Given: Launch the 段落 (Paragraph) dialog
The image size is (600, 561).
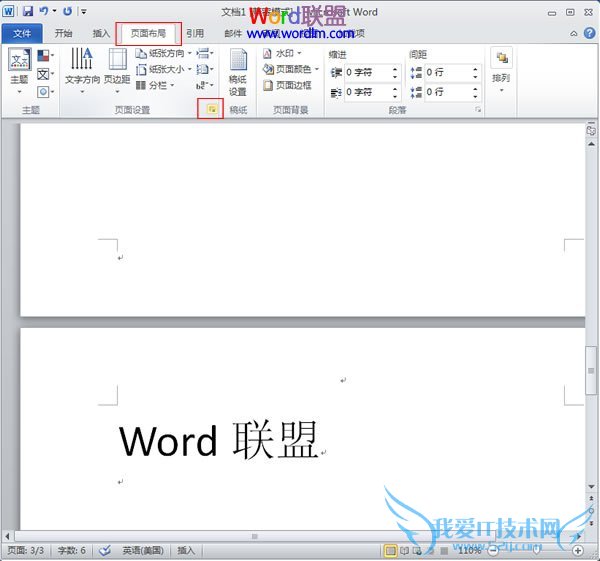Looking at the screenshot, I should click(x=478, y=110).
